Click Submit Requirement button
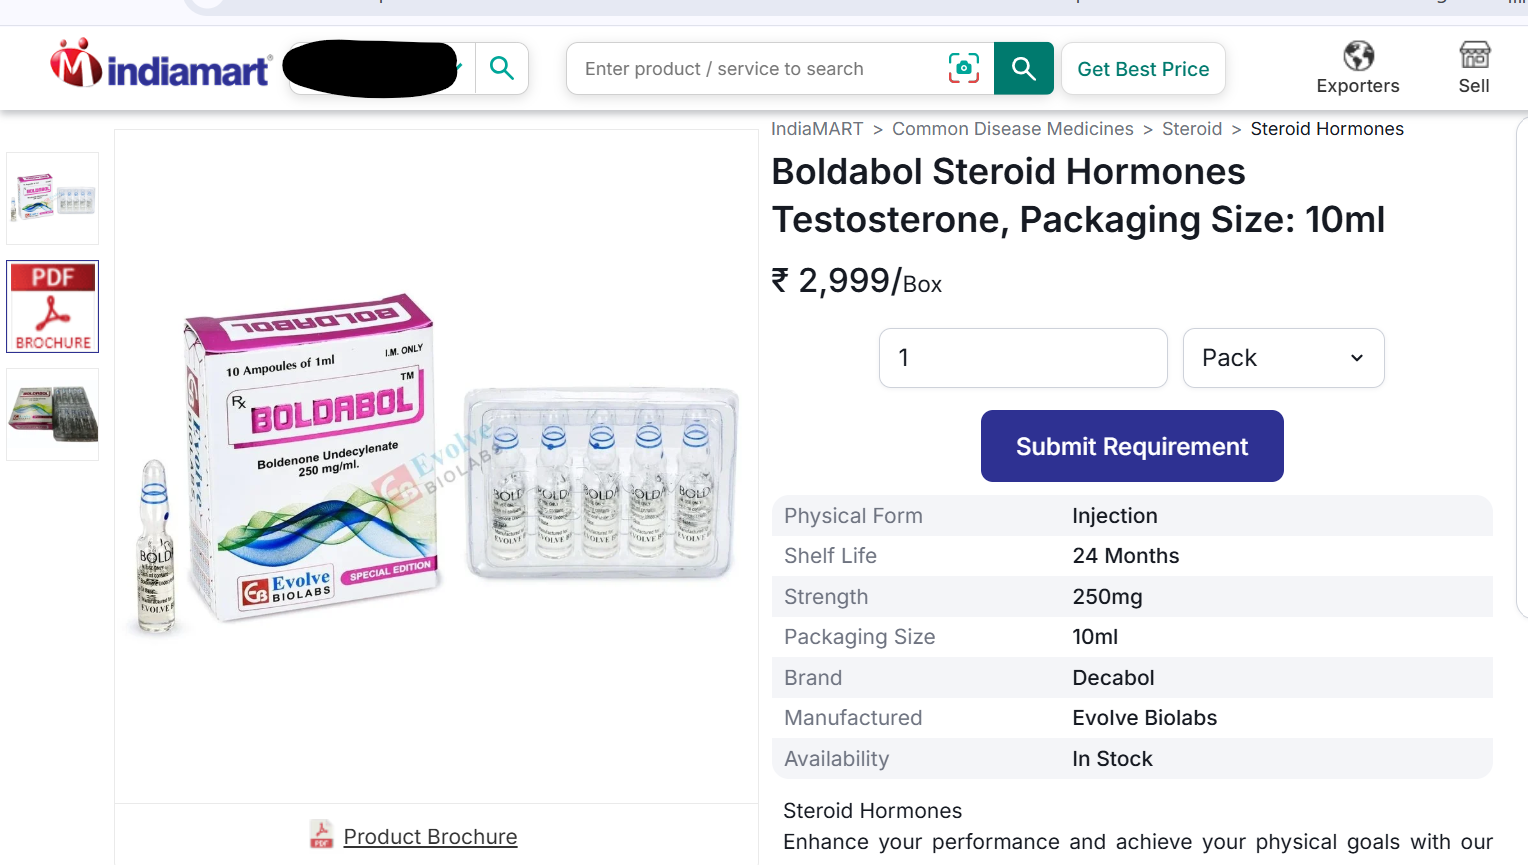Viewport: 1528px width, 865px height. pos(1132,446)
